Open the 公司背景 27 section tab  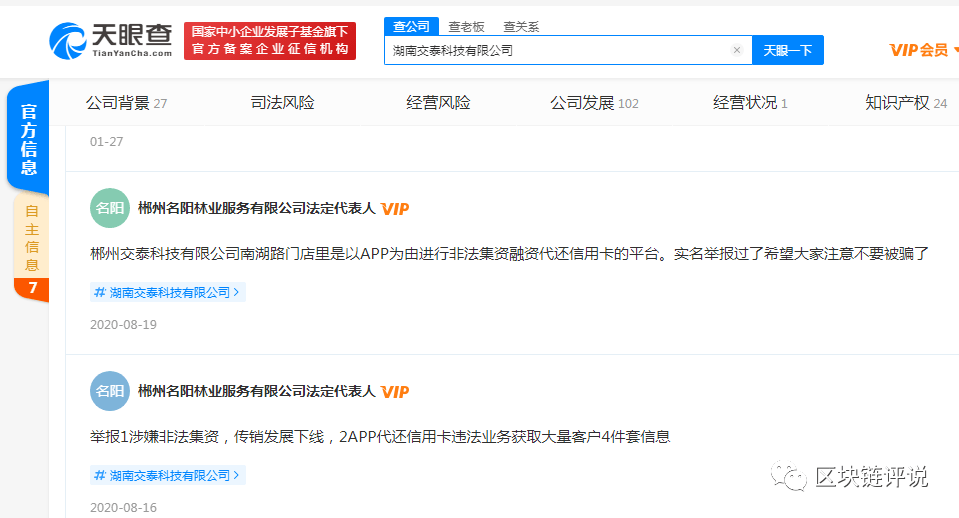pos(127,103)
